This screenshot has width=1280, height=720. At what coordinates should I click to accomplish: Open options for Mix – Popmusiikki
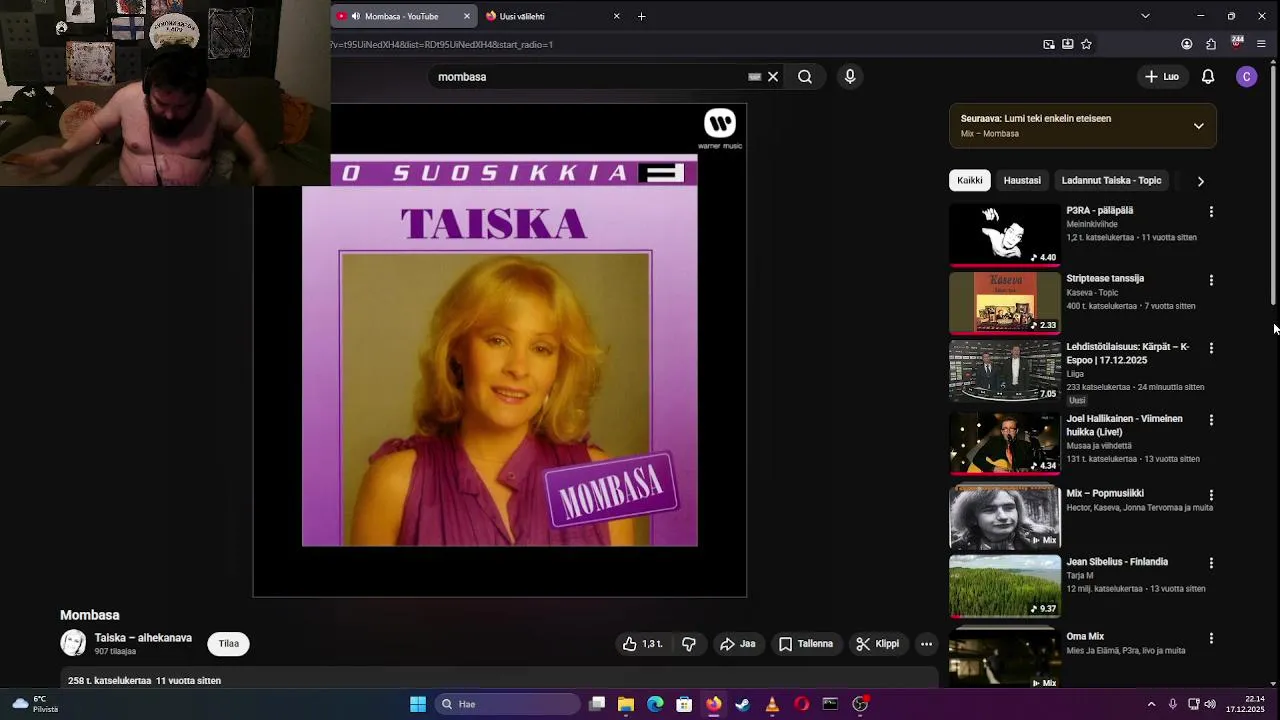click(x=1211, y=495)
